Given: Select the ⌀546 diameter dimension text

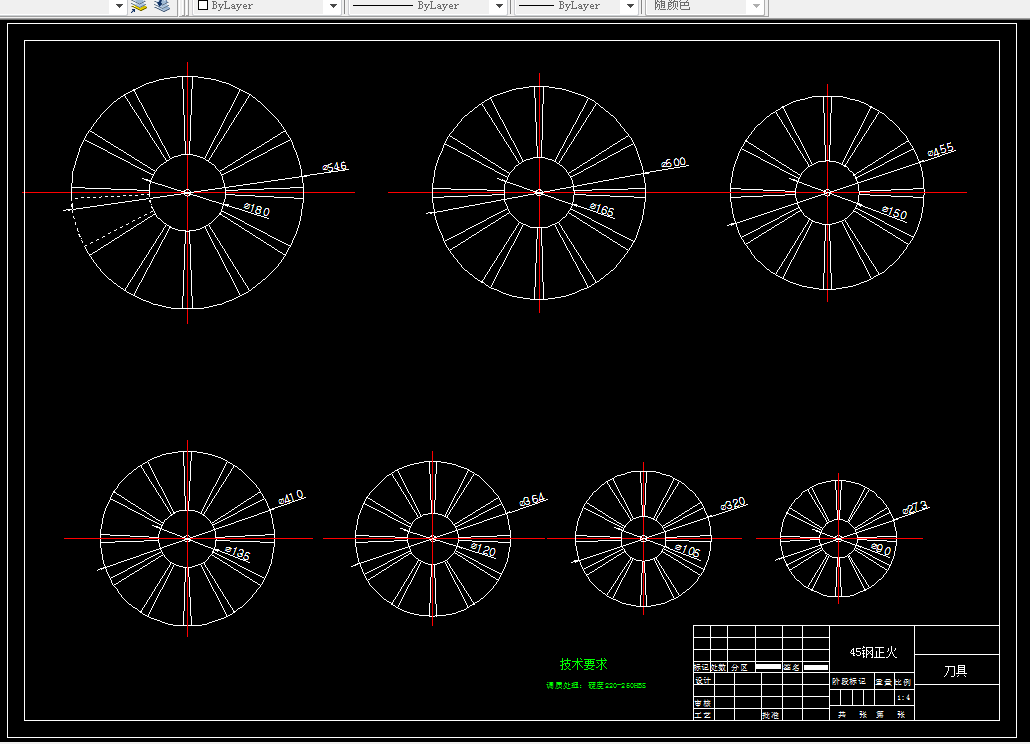Looking at the screenshot, I should (x=334, y=167).
